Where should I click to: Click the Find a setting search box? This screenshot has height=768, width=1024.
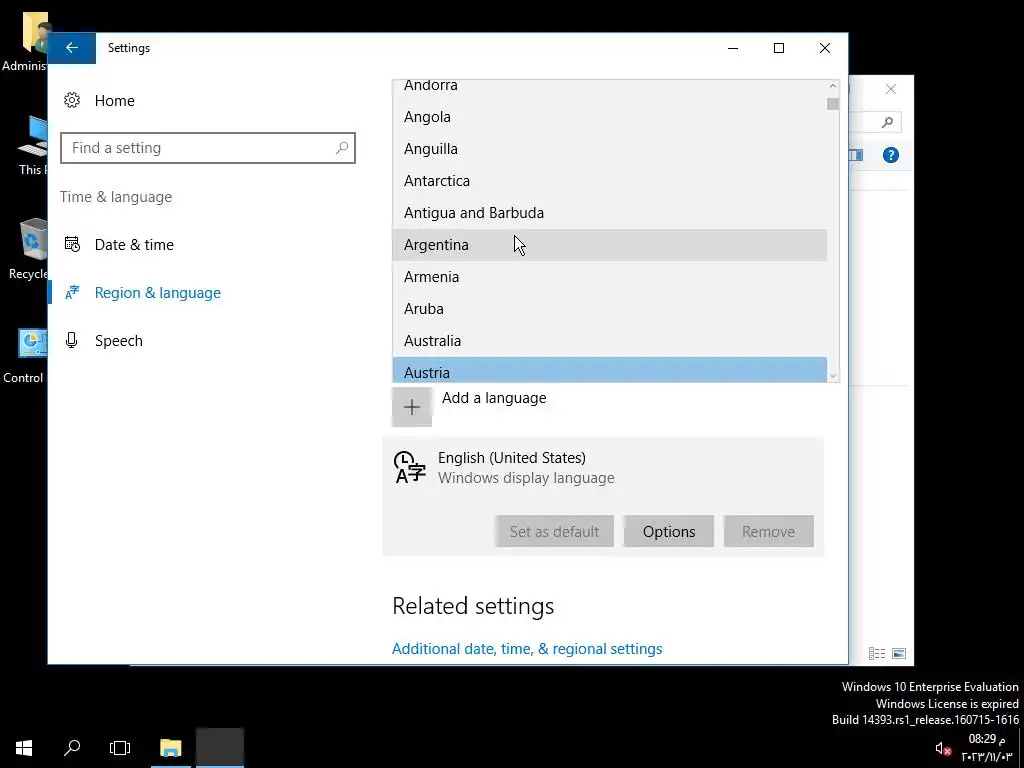[208, 148]
